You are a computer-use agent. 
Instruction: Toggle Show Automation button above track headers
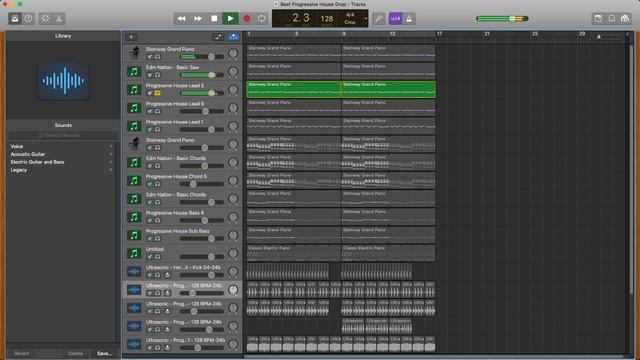pos(219,37)
